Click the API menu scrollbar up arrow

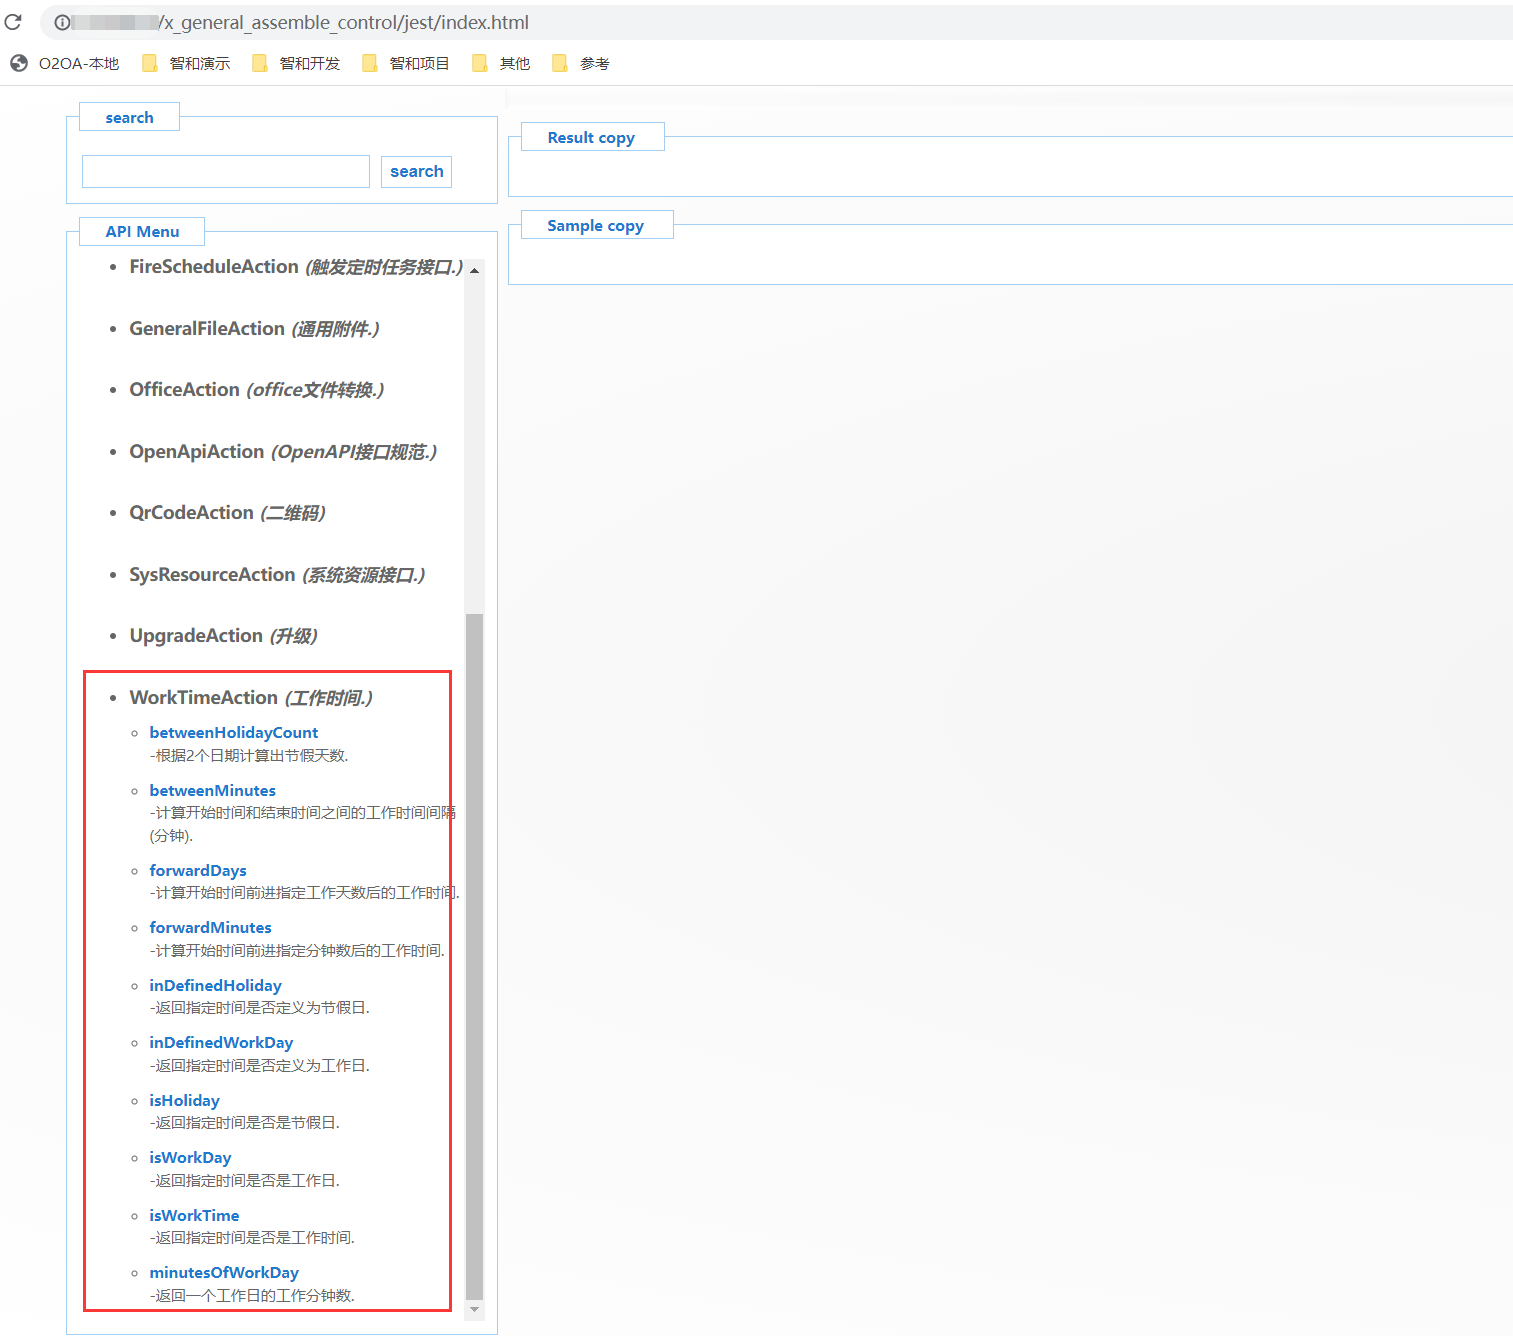[474, 271]
